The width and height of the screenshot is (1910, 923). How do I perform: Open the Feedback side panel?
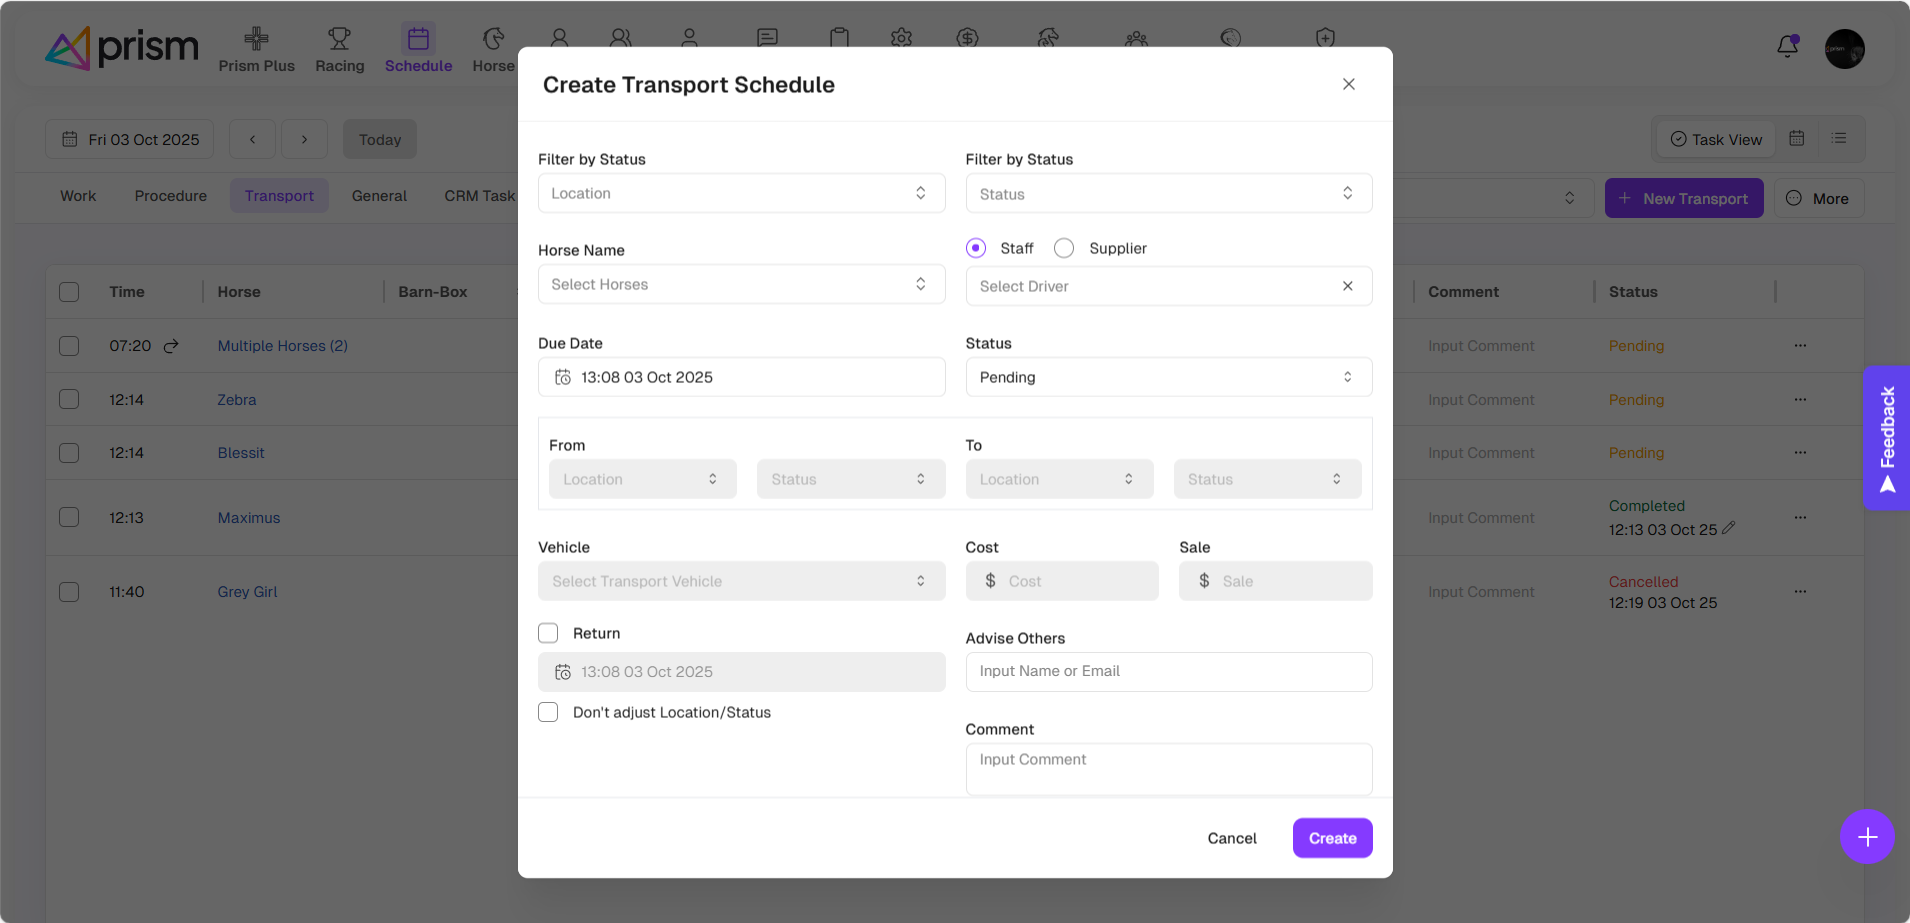pyautogui.click(x=1887, y=438)
